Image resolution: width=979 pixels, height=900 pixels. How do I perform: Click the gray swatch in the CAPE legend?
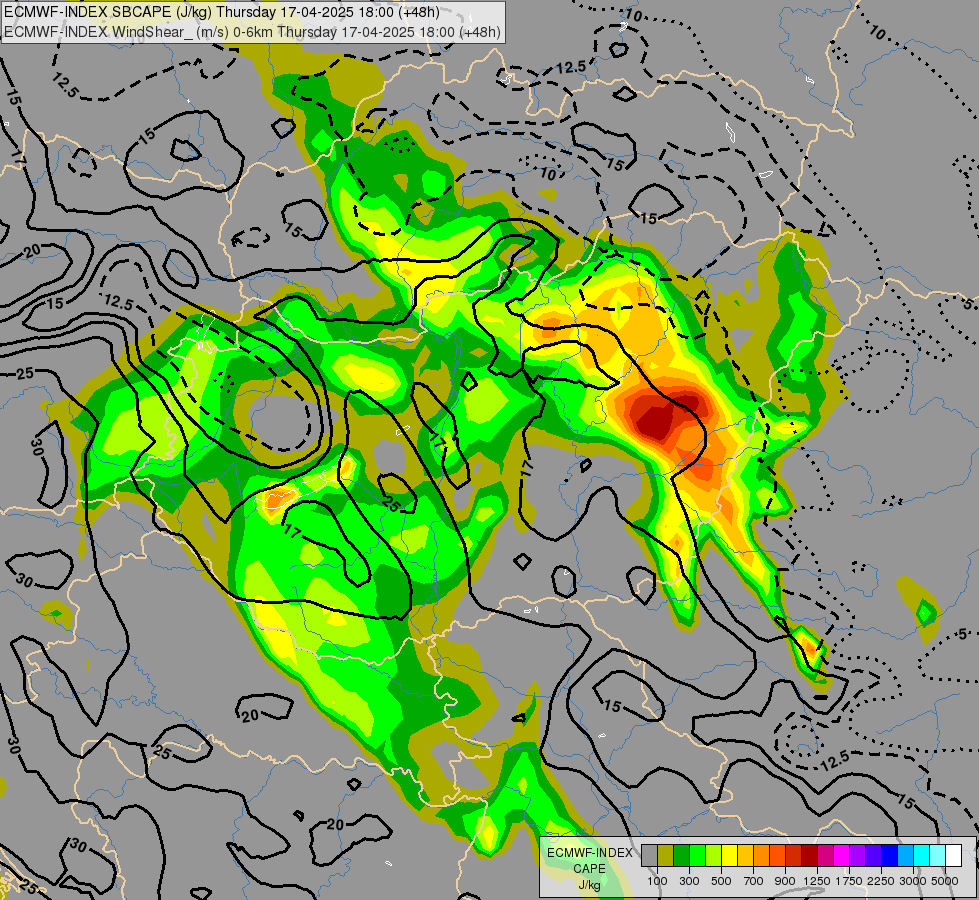[649, 856]
